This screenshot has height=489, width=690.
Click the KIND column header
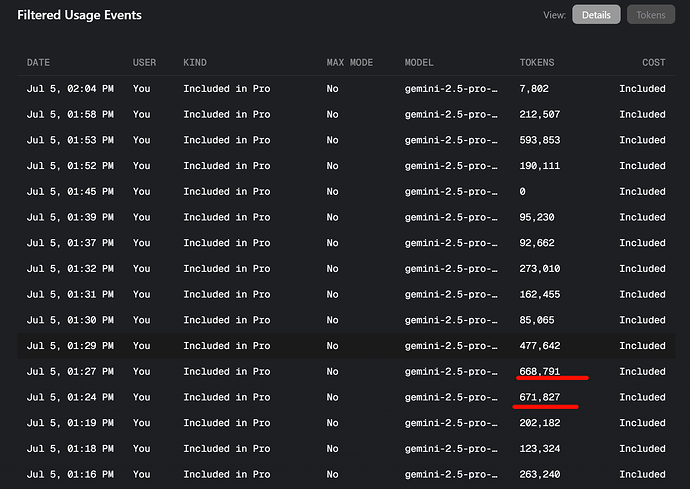(195, 63)
